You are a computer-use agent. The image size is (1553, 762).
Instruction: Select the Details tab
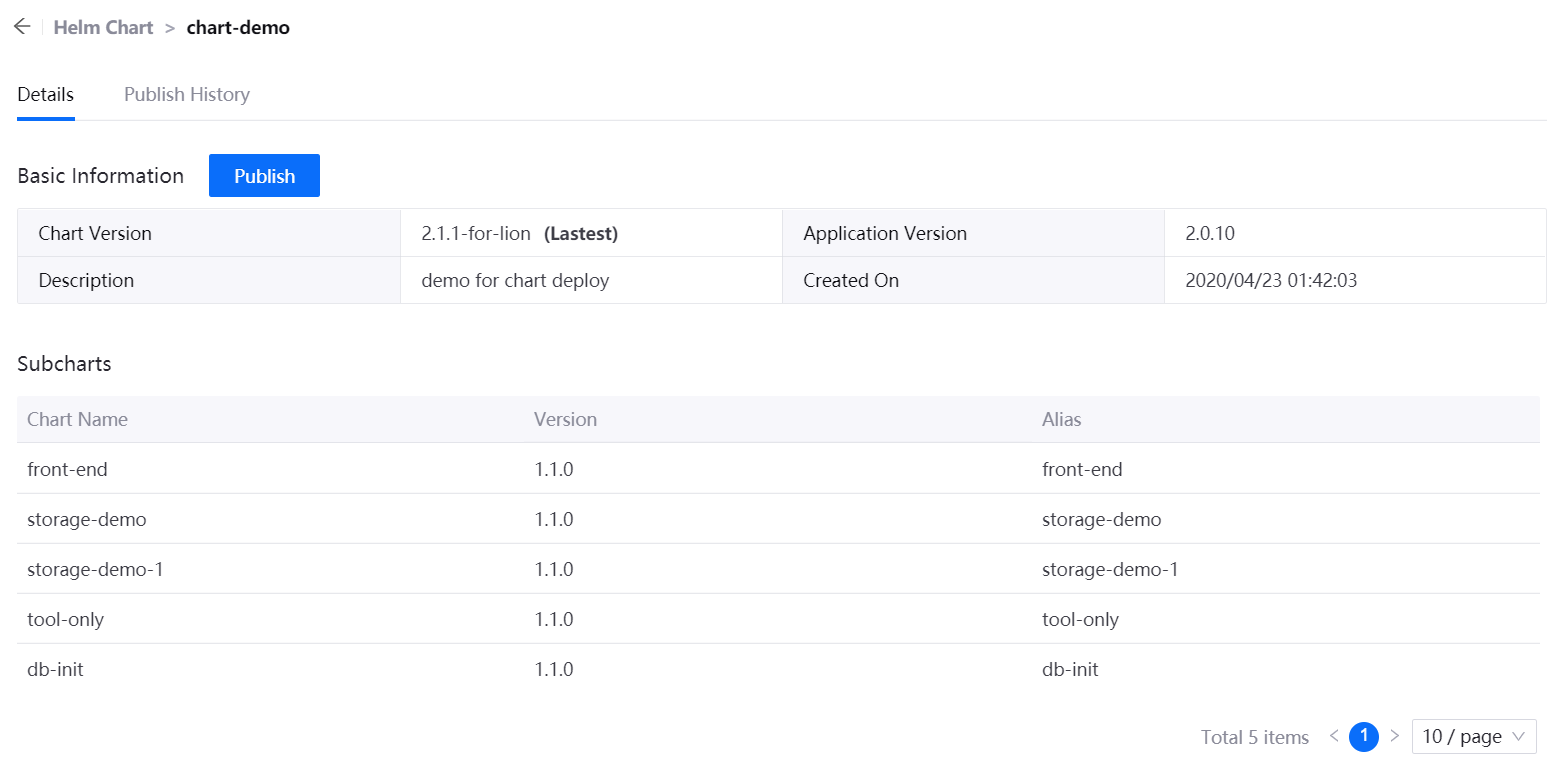45,94
